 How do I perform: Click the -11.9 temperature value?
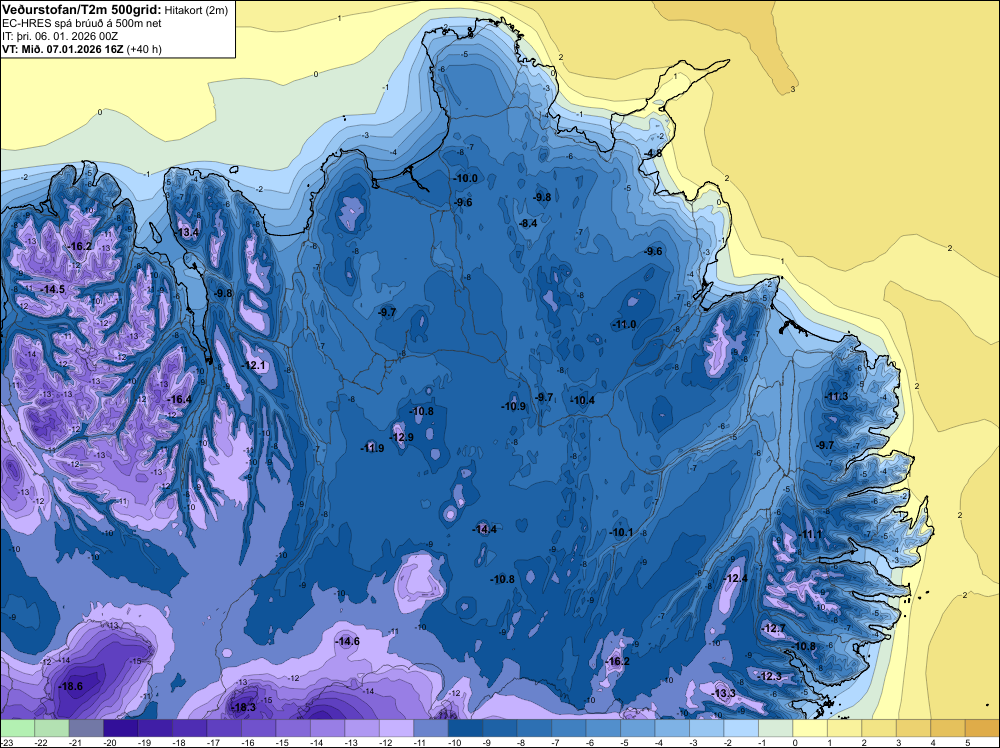372,448
